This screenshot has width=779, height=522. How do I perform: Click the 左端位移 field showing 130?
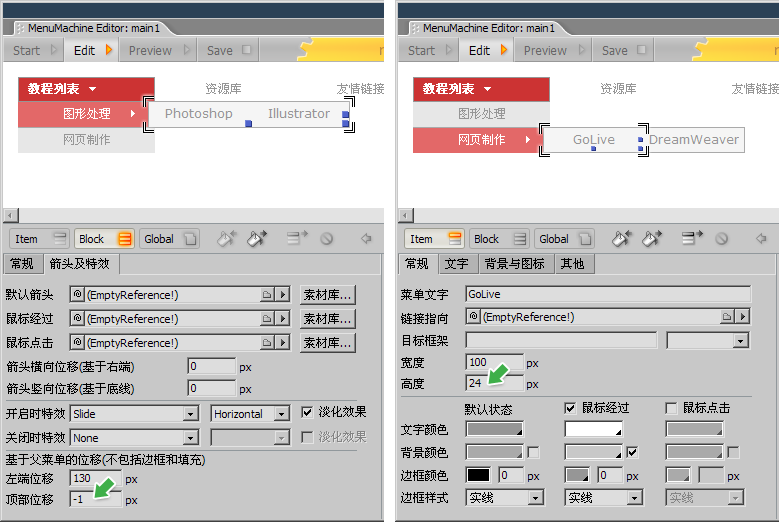96,478
